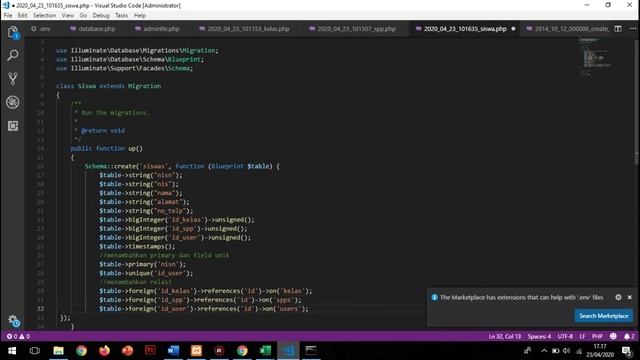Switch to the adminlte.php tab
This screenshot has height=360, width=640.
pyautogui.click(x=157, y=29)
